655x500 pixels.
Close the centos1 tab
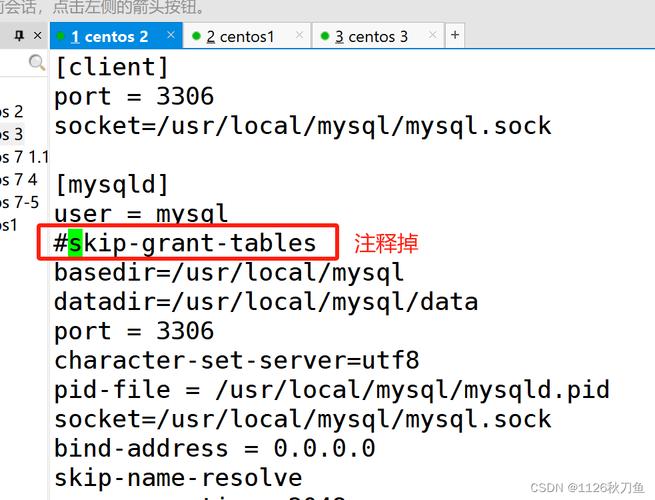(x=299, y=35)
